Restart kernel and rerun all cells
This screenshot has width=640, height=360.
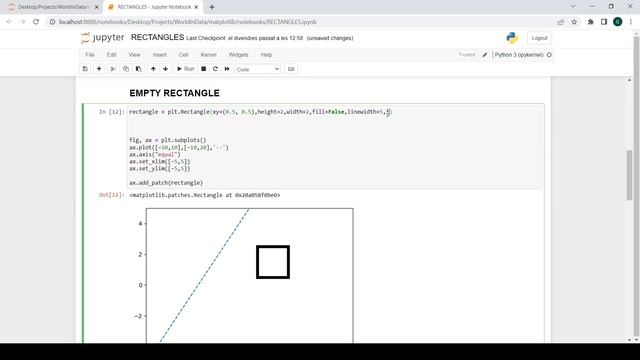[x=227, y=69]
